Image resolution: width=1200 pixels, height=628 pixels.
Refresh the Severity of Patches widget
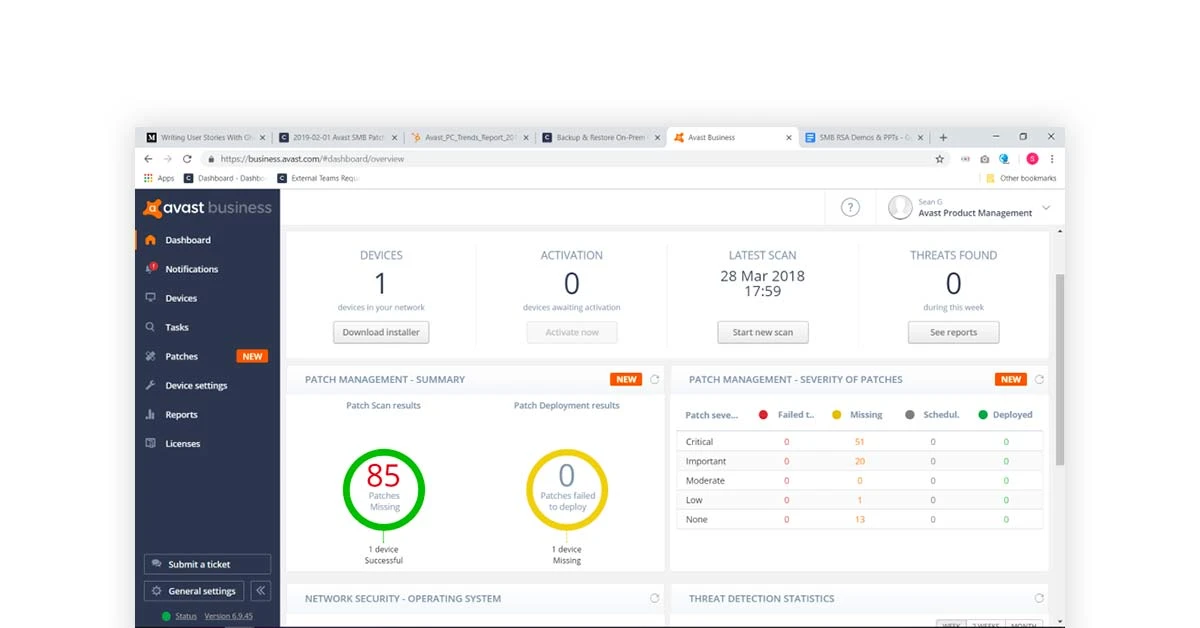1039,379
